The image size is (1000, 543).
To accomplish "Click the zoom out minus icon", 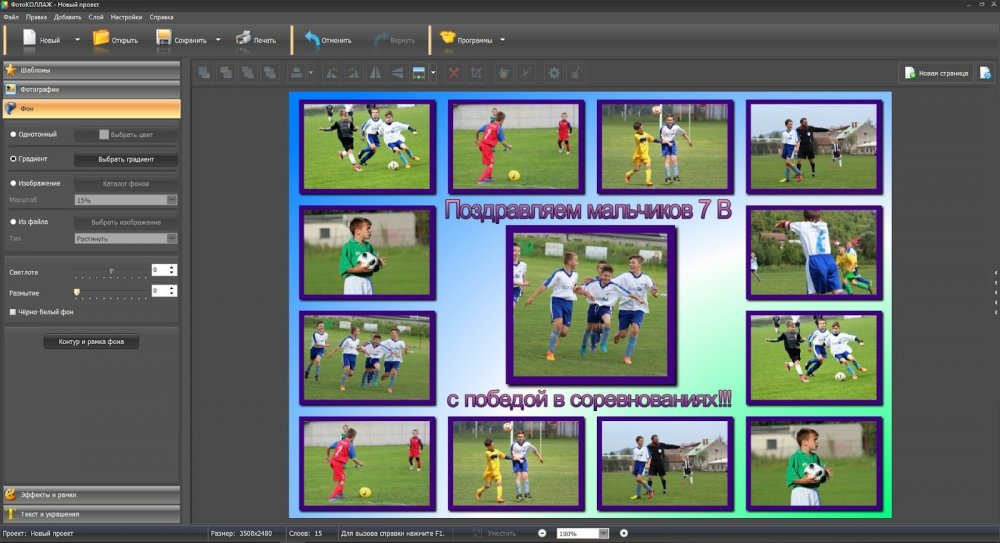I will pyautogui.click(x=542, y=533).
